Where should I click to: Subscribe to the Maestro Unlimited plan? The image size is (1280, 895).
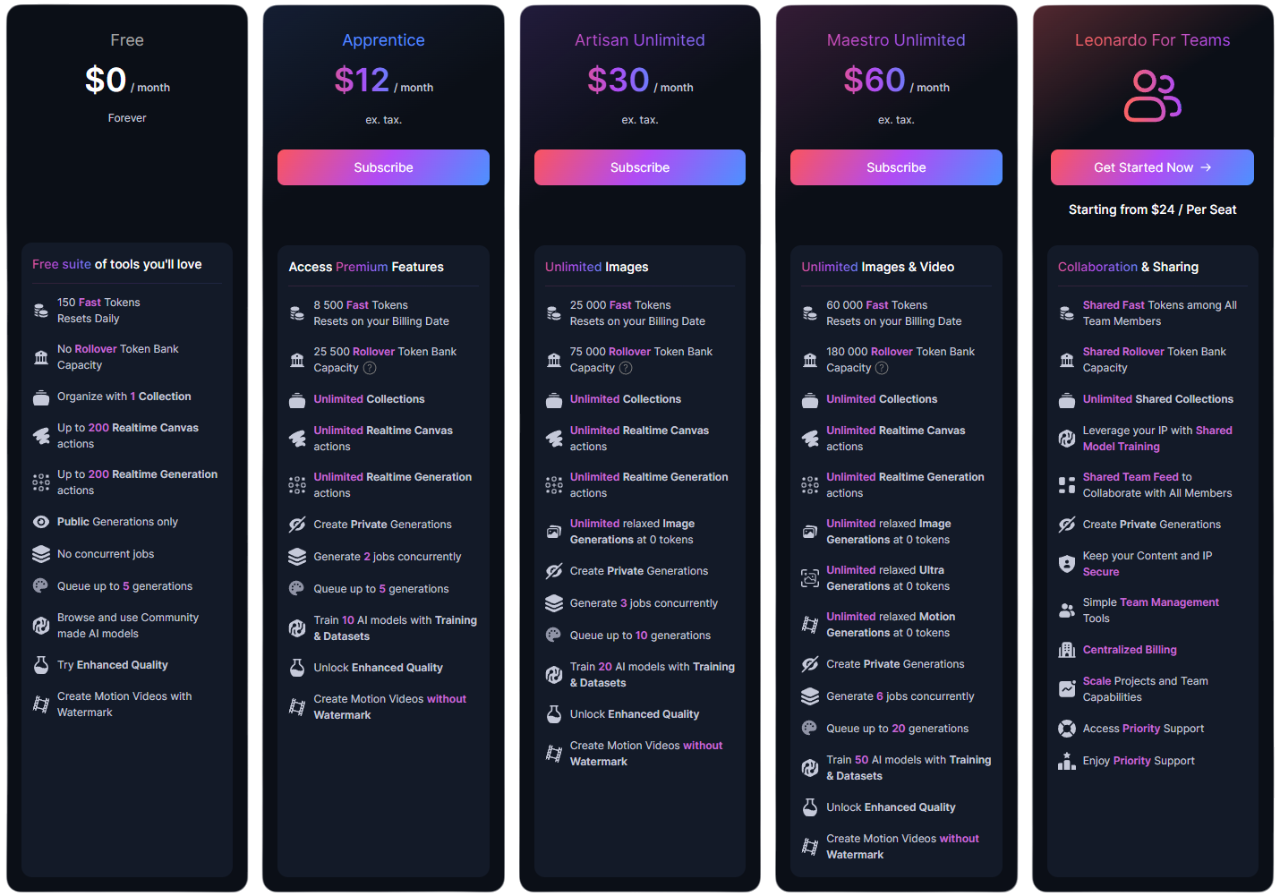[x=896, y=168]
